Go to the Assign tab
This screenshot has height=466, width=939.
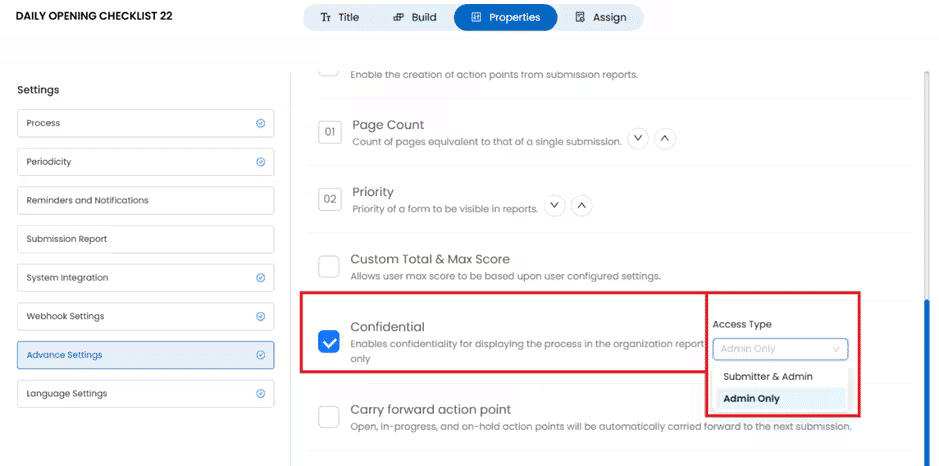pyautogui.click(x=602, y=17)
